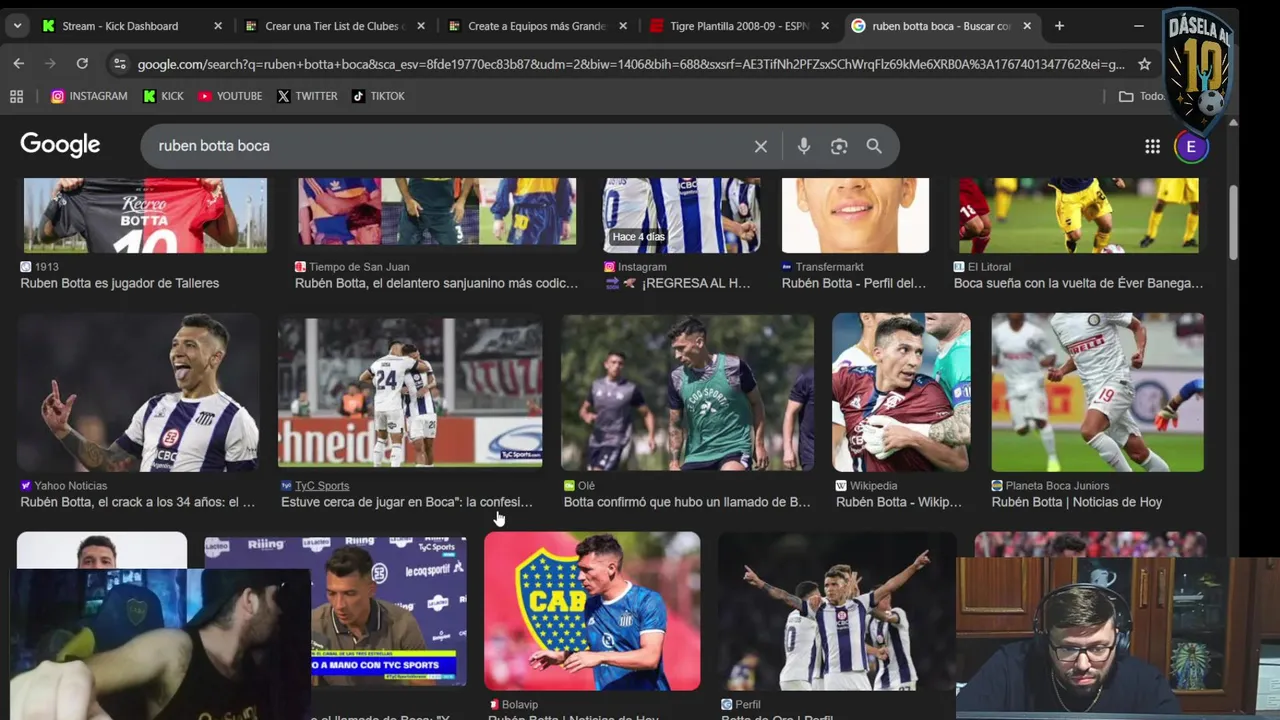Open Olé training green bib image

(687, 392)
